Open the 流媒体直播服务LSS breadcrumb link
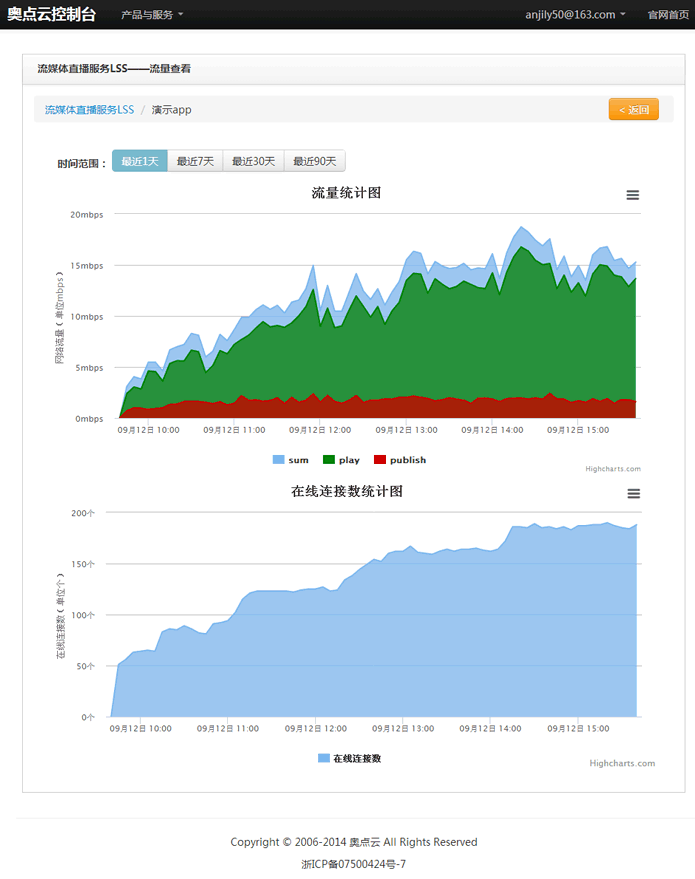695x879 pixels. (x=90, y=109)
